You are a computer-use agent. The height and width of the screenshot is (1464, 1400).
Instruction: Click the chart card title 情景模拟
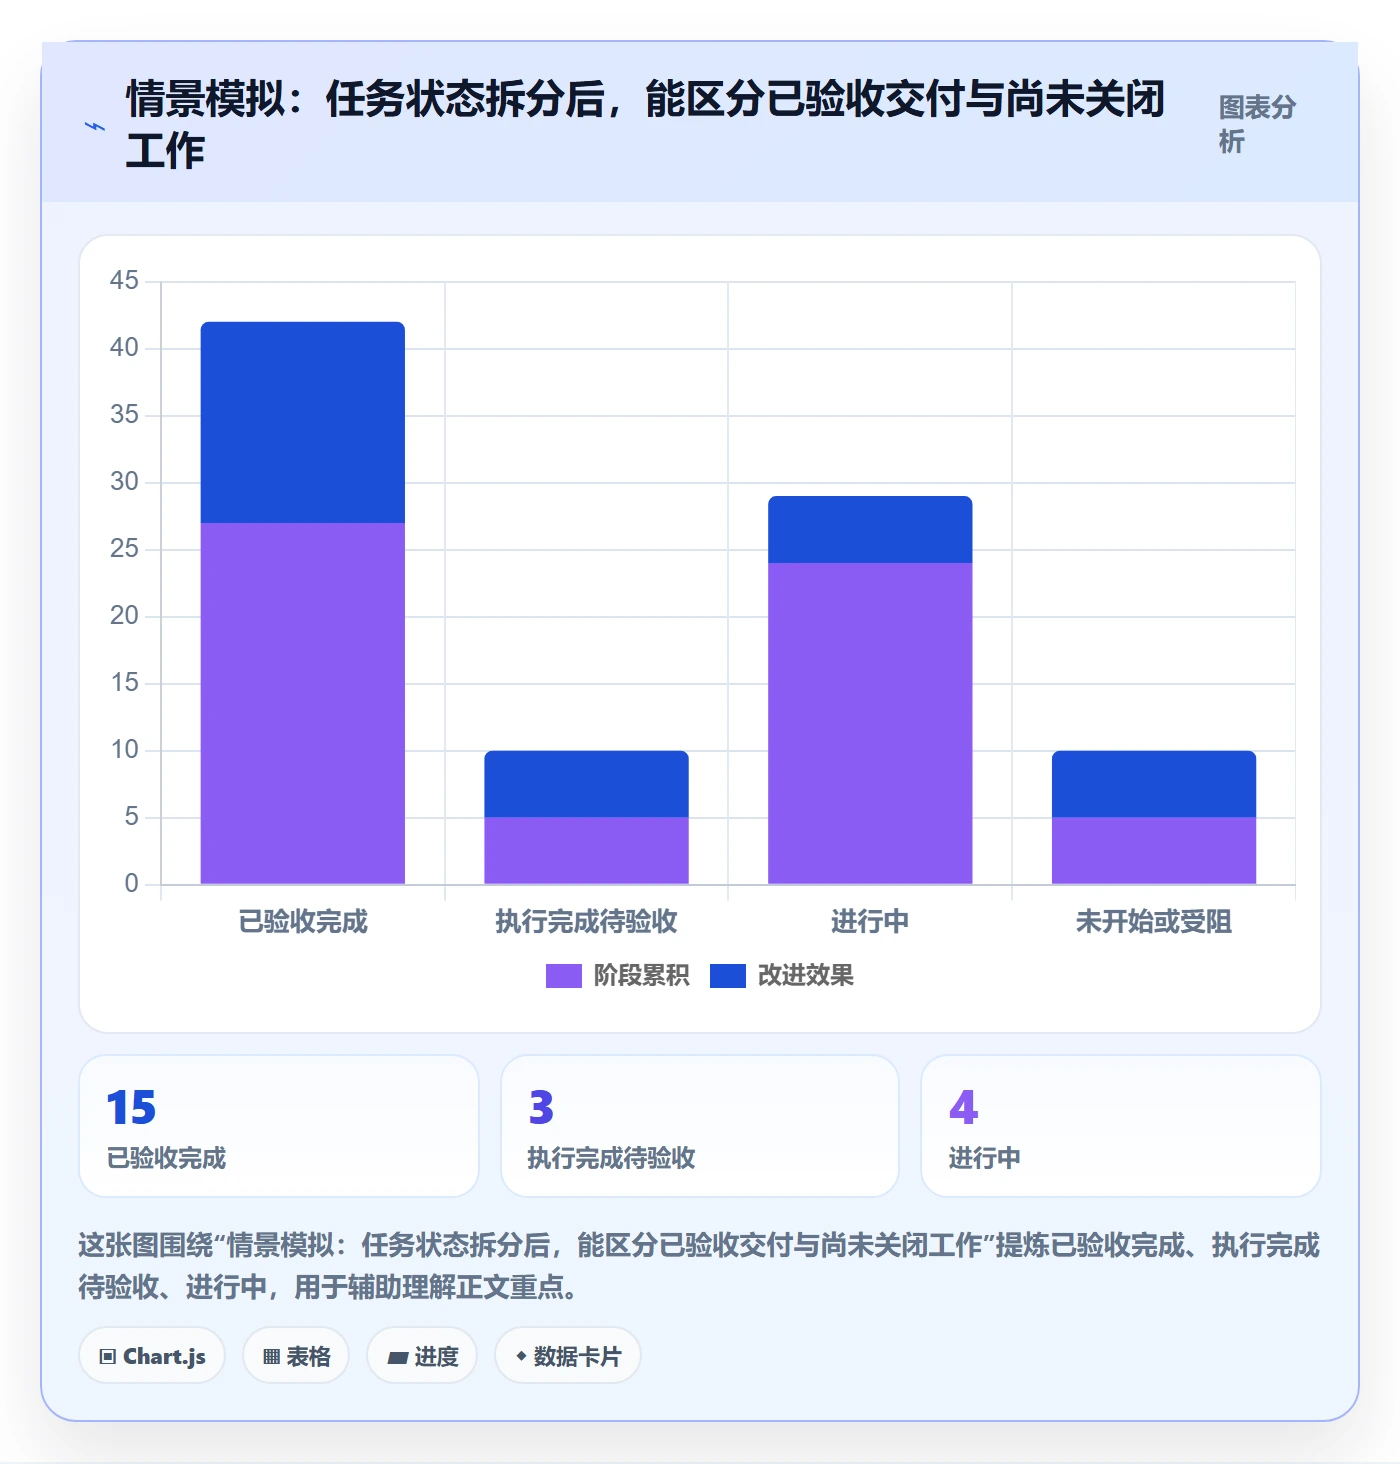pyautogui.click(x=645, y=125)
